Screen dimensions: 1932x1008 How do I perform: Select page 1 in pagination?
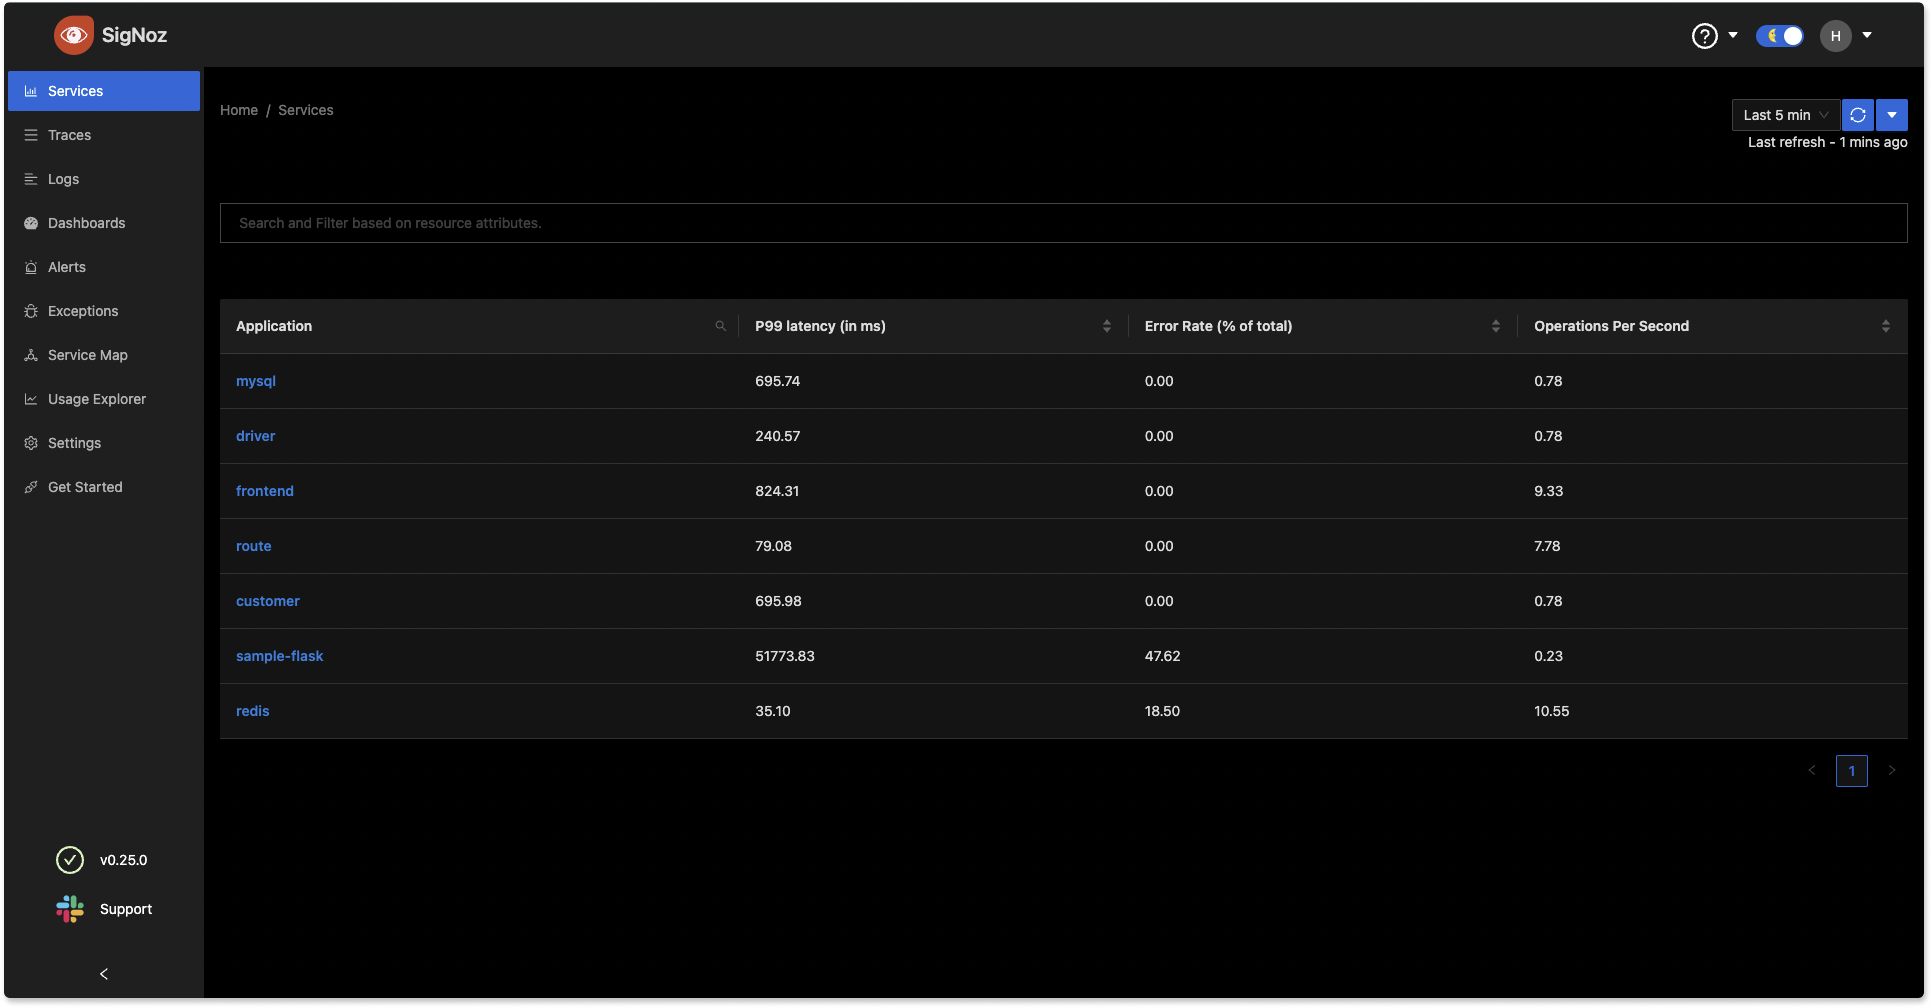1852,771
